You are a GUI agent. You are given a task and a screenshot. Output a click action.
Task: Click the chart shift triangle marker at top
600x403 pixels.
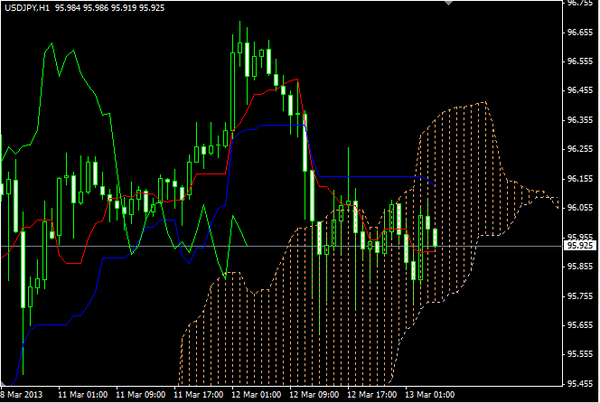pos(448,3)
